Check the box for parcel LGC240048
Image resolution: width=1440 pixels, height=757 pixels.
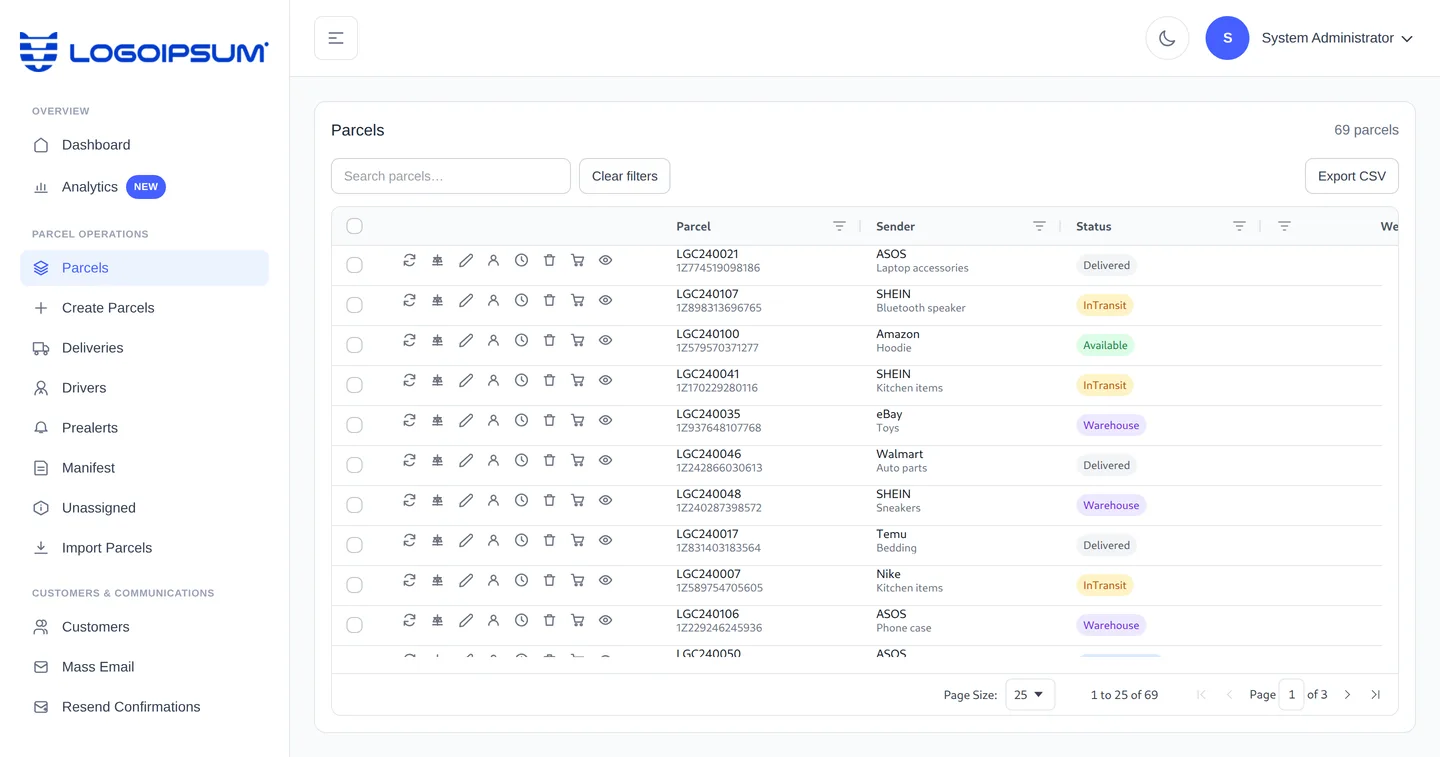[x=354, y=505]
